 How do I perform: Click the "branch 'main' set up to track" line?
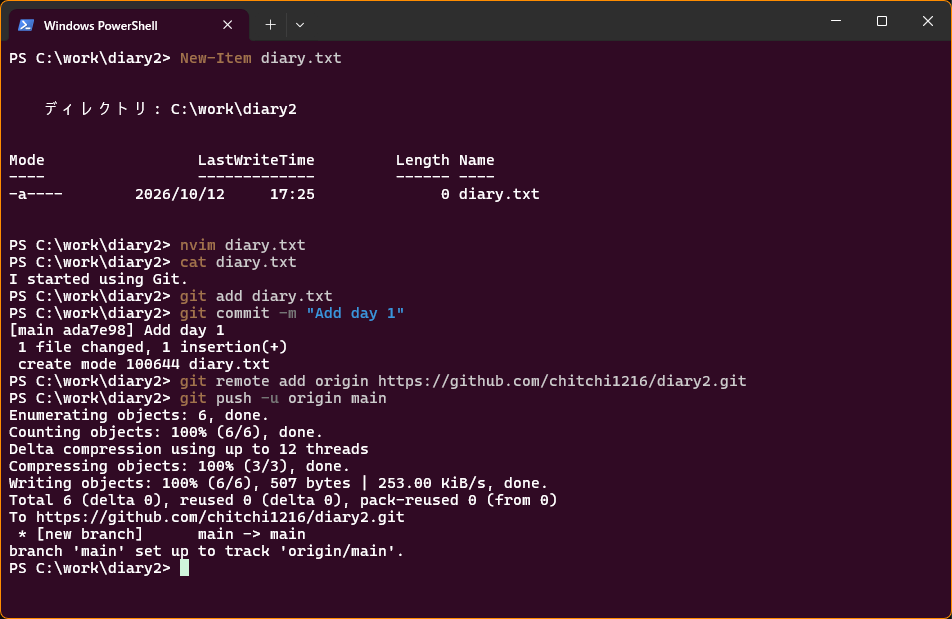[x=206, y=551]
